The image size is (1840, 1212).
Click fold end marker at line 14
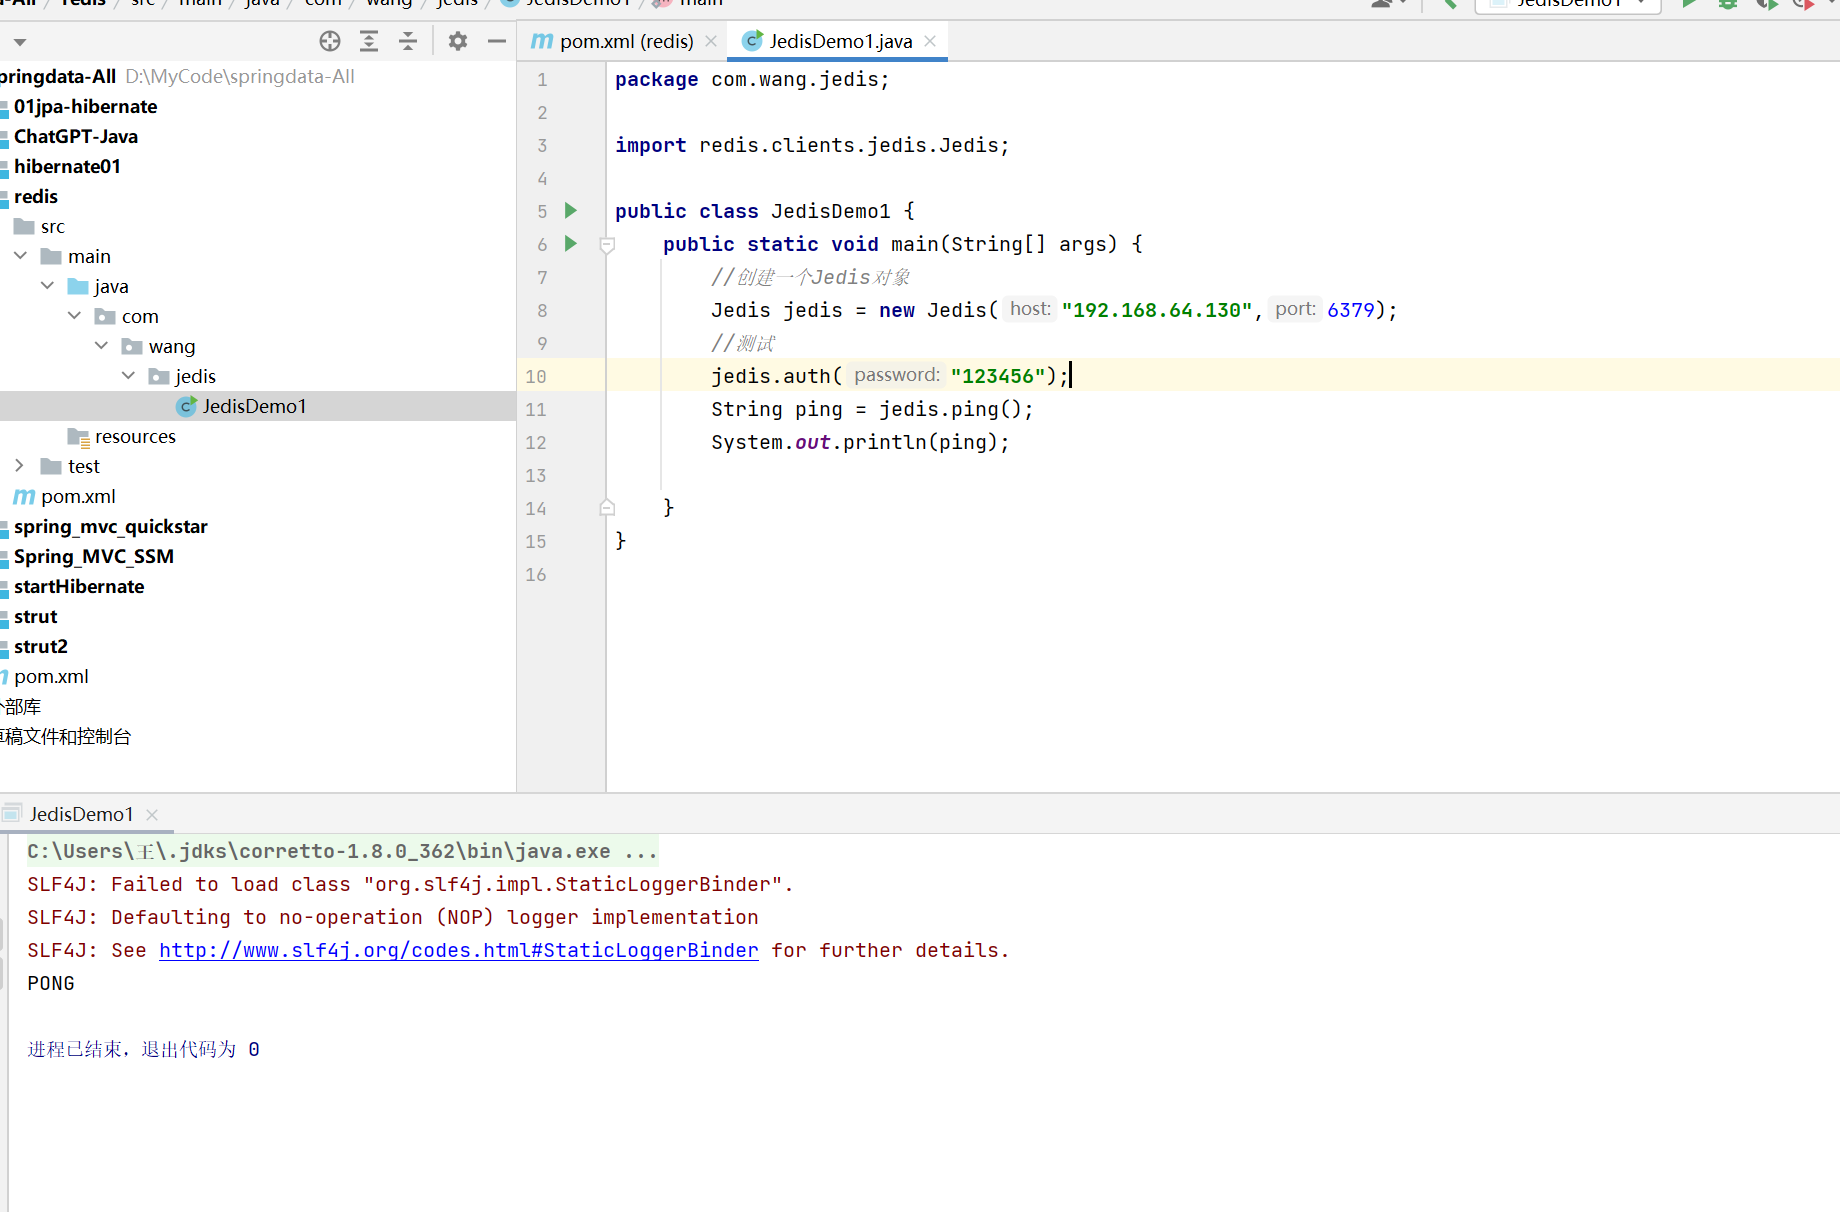click(x=607, y=508)
